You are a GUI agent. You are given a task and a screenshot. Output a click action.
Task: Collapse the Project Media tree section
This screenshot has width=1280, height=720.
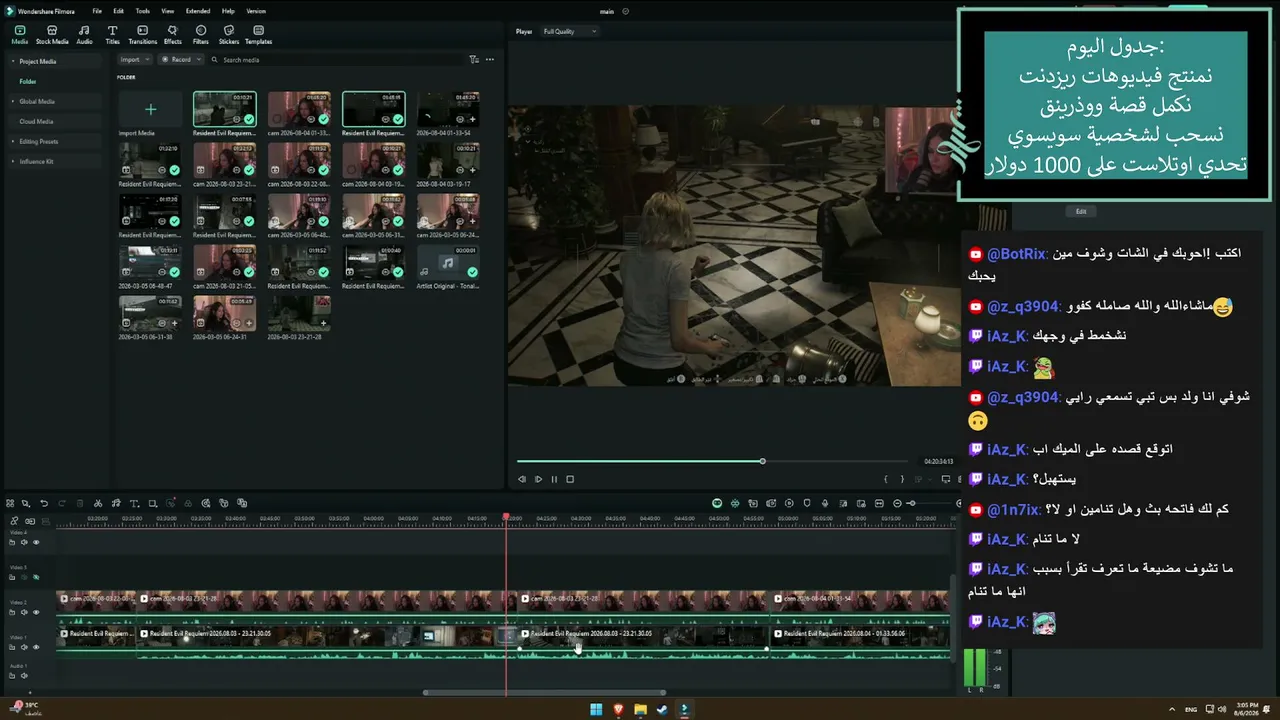click(x=12, y=61)
